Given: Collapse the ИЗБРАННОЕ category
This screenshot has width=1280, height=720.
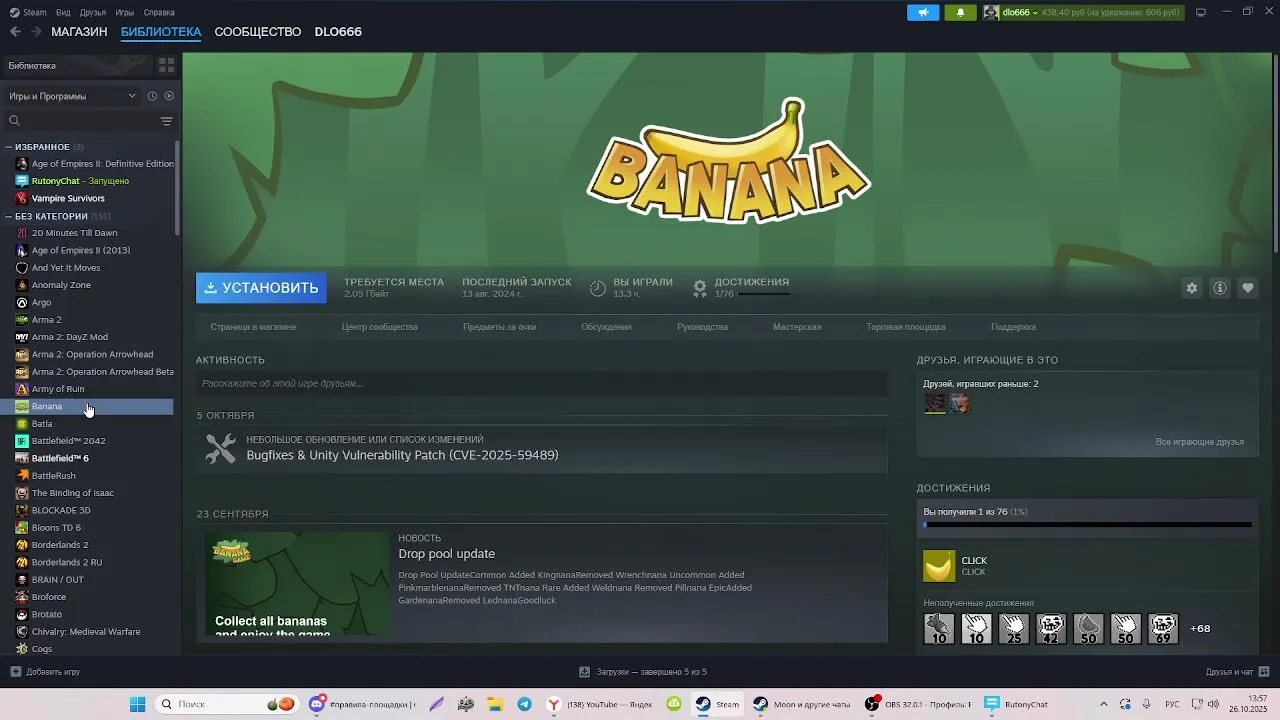Looking at the screenshot, I should [8, 147].
